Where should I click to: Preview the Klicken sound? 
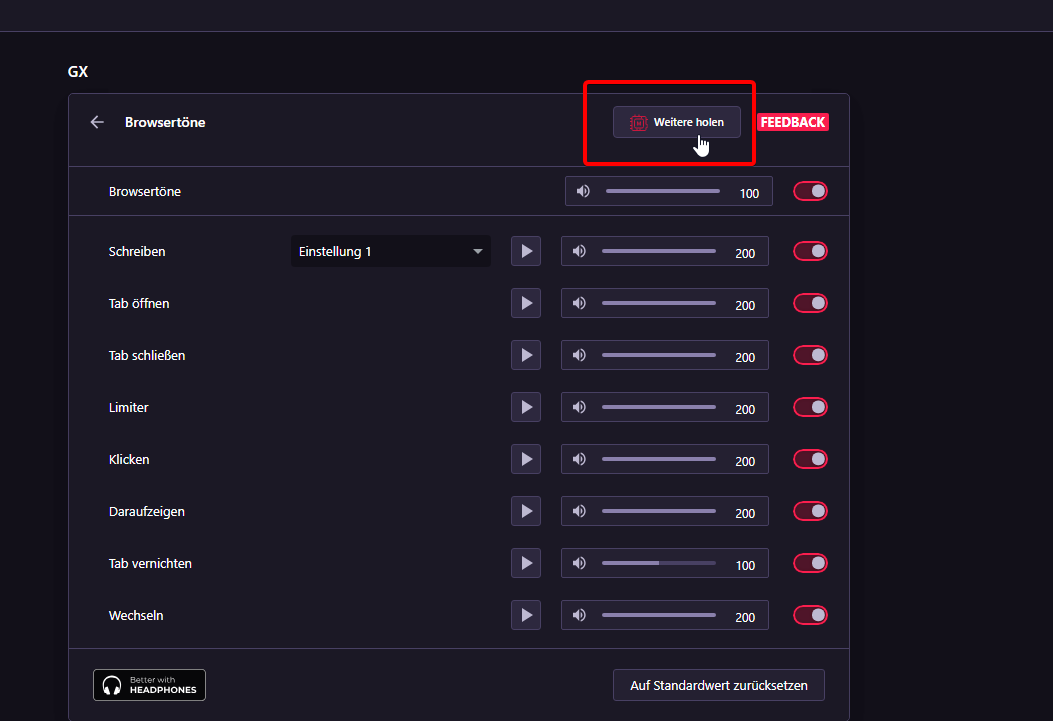(x=526, y=459)
